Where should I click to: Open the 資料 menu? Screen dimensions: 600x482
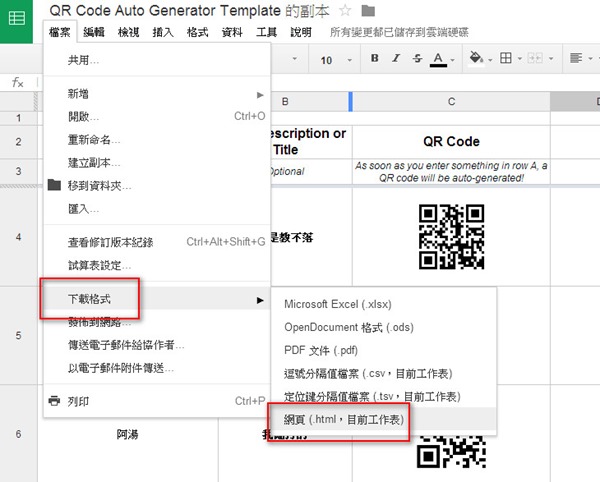coord(232,32)
